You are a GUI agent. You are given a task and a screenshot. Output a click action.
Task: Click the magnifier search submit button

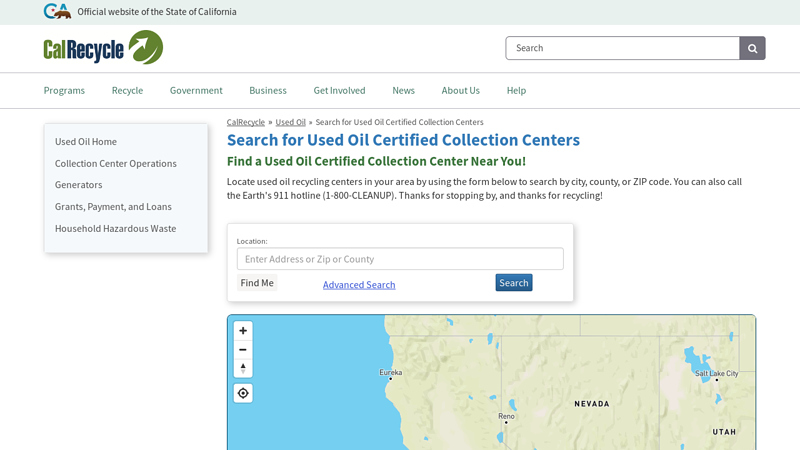[x=752, y=48]
